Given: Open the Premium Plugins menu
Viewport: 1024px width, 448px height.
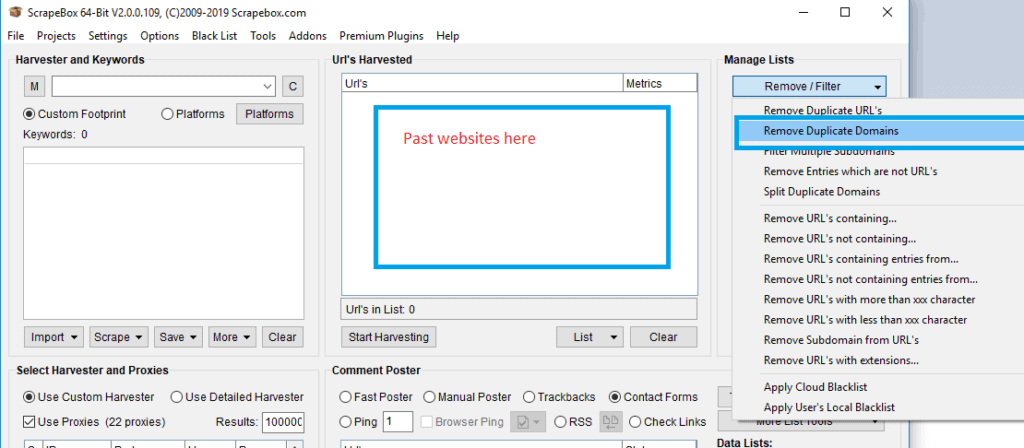Looking at the screenshot, I should click(x=381, y=36).
